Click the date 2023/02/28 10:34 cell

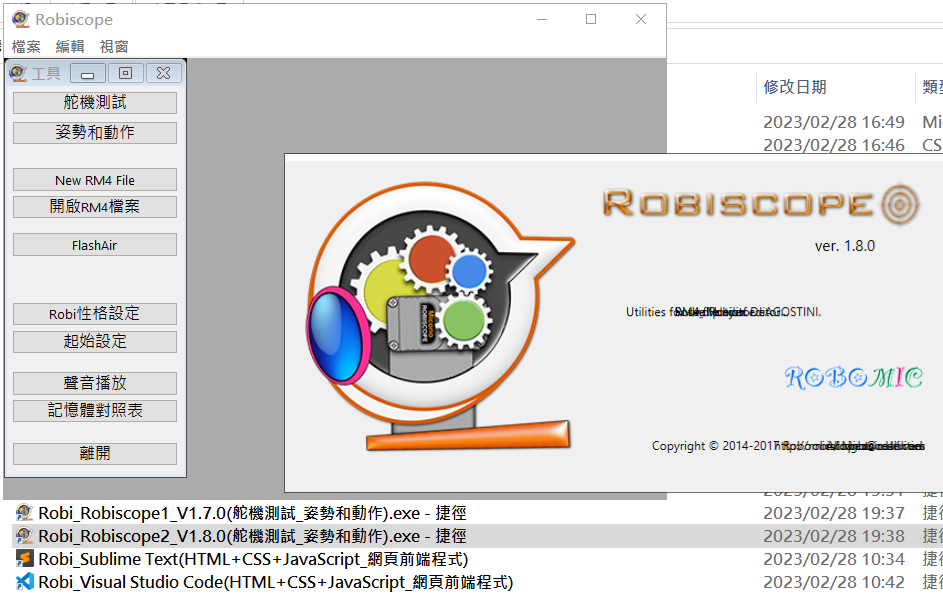pyautogui.click(x=834, y=559)
